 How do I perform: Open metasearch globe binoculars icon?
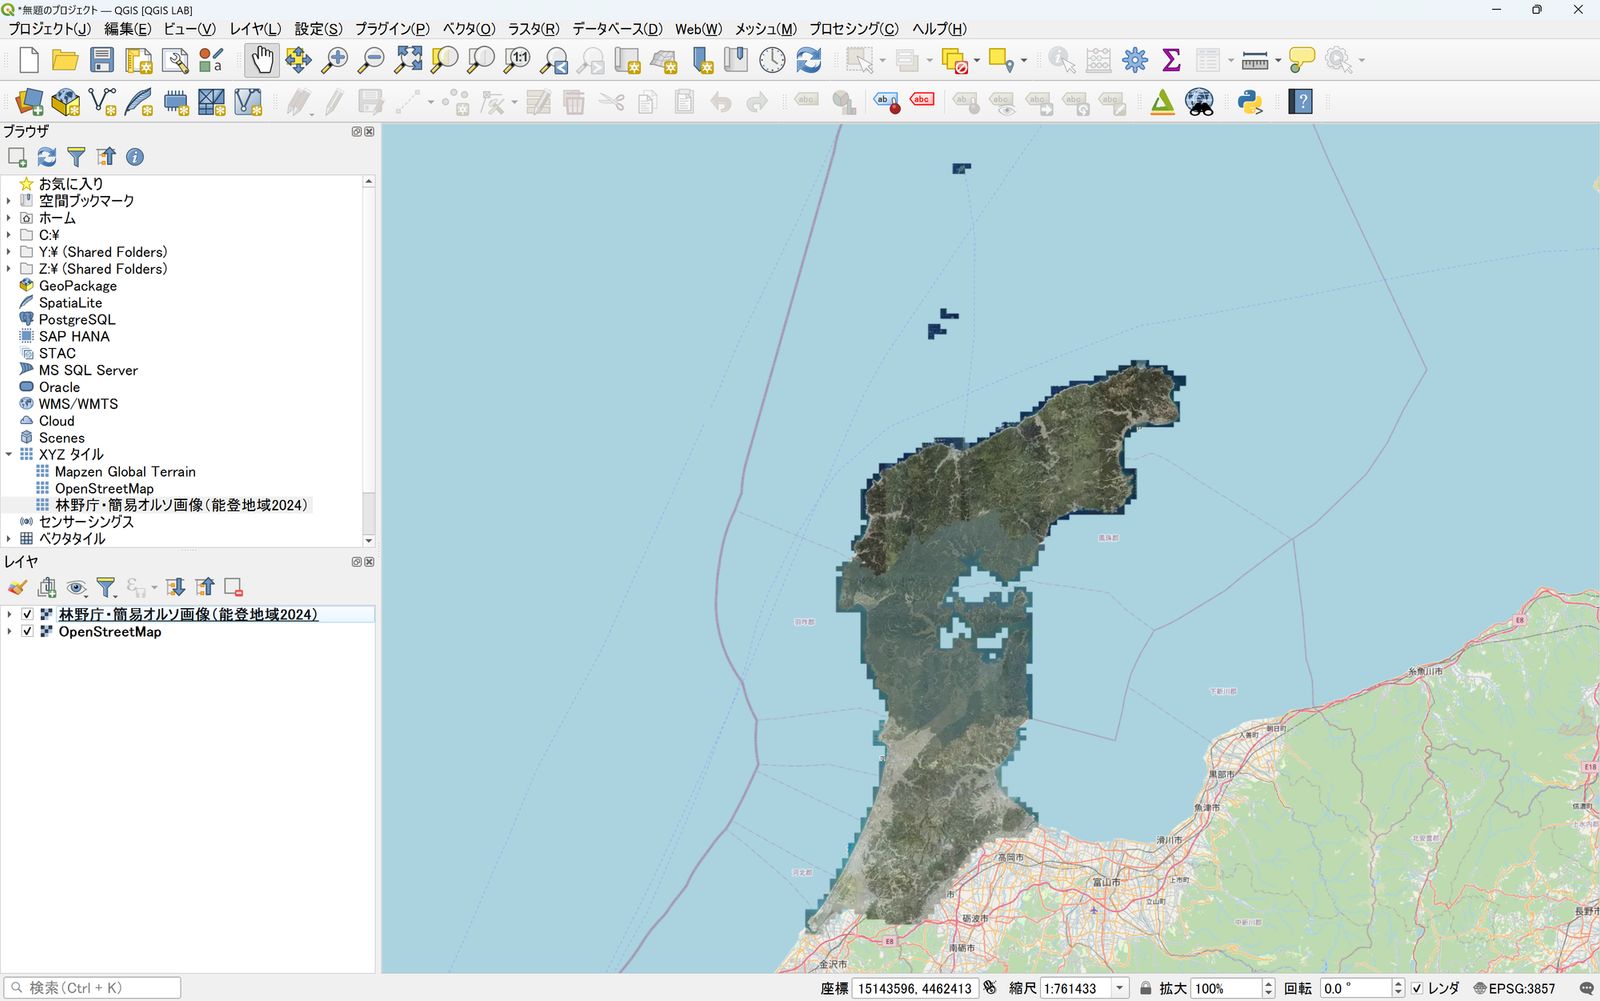1199,102
